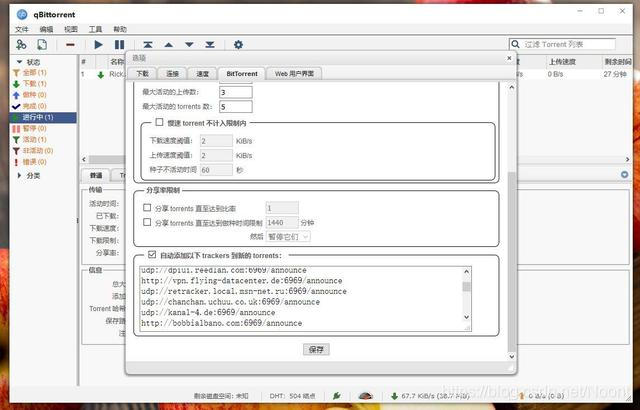Click the green download arrow in torrent row
This screenshot has width=640, height=410.
[x=100, y=75]
